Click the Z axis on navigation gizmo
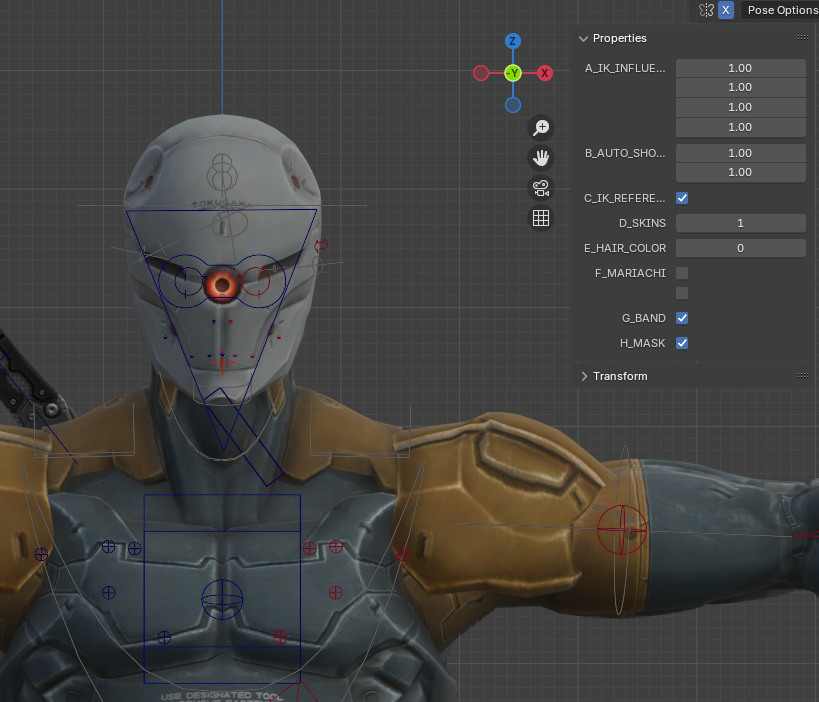The width and height of the screenshot is (819, 702). tap(513, 41)
